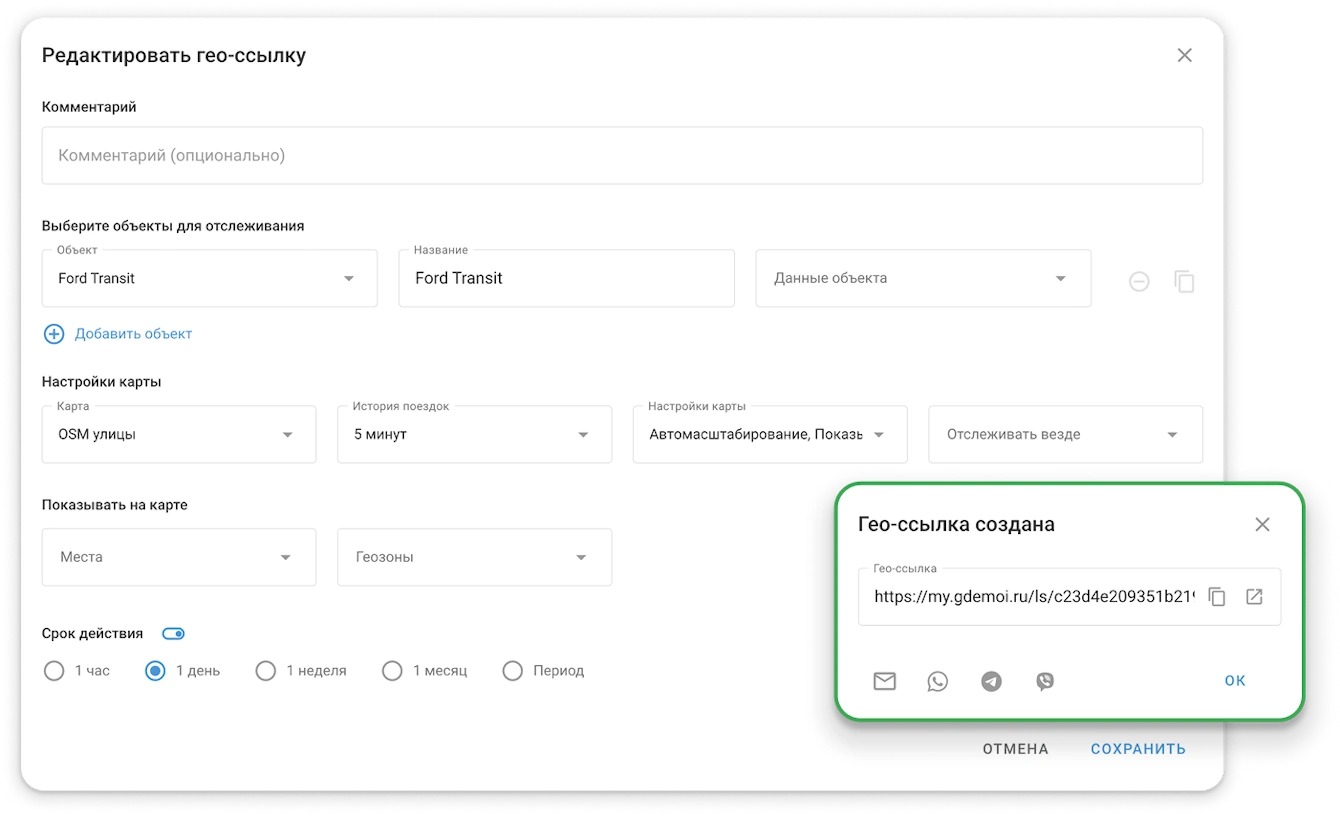The image size is (1340, 816).
Task: Click the СОХРАНИТЬ button
Action: coord(1138,749)
